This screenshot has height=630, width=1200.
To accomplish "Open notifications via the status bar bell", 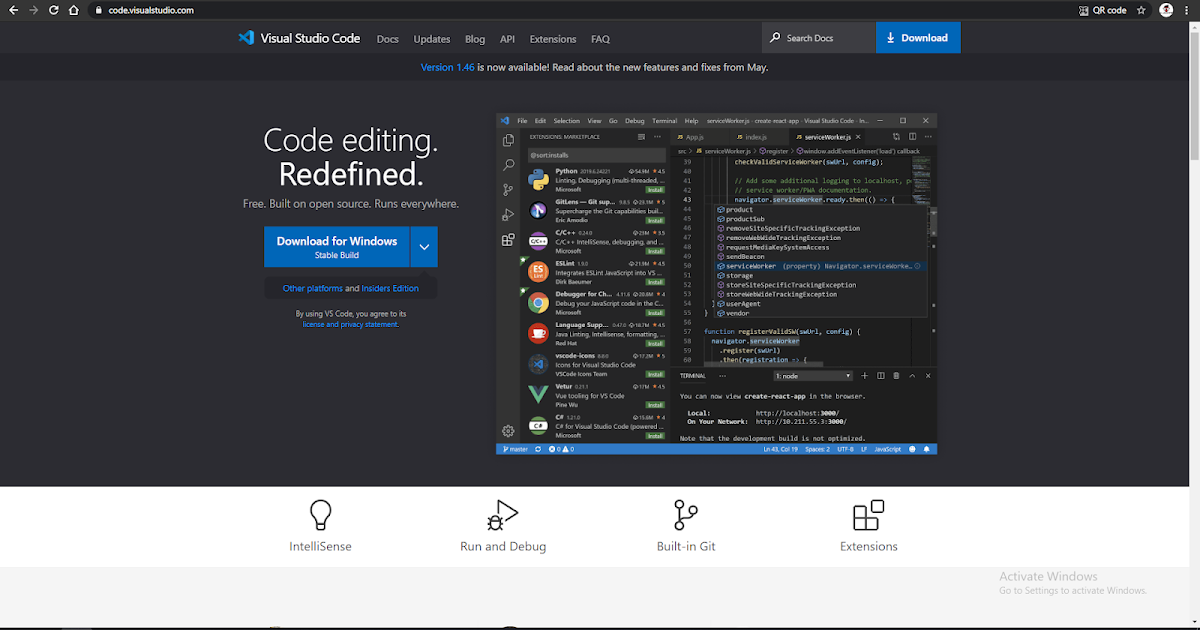I will 926,448.
